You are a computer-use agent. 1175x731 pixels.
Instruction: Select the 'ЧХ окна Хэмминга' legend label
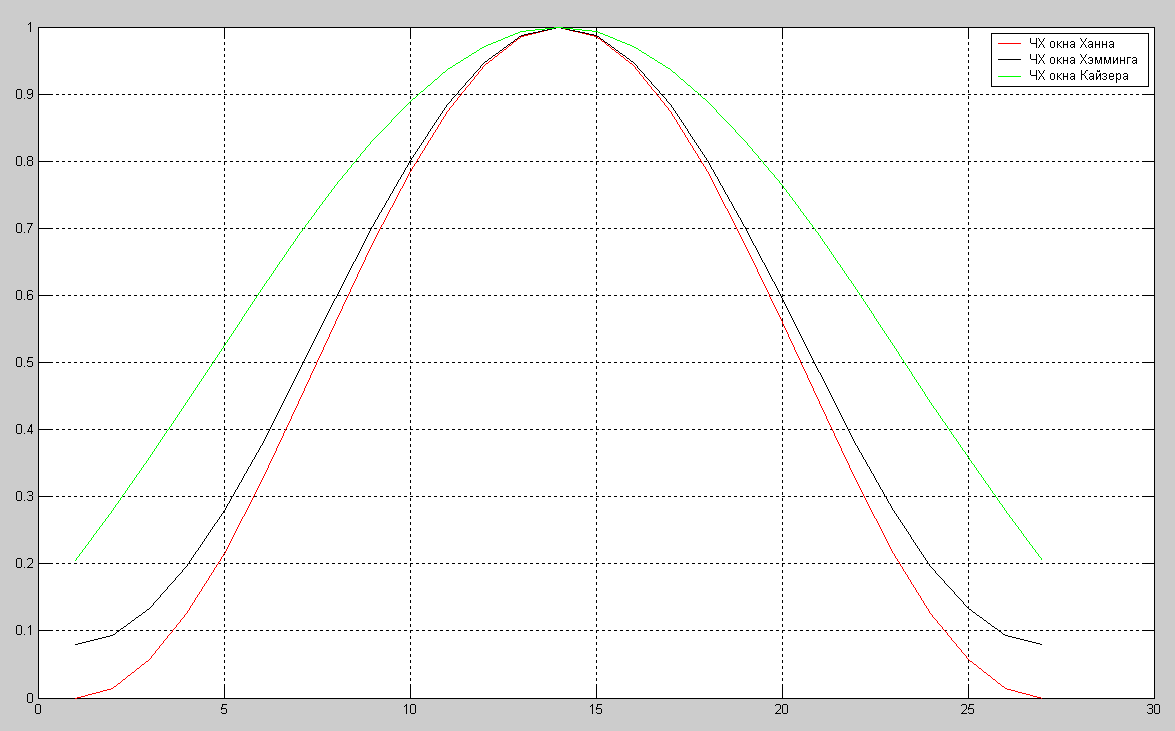point(1083,60)
